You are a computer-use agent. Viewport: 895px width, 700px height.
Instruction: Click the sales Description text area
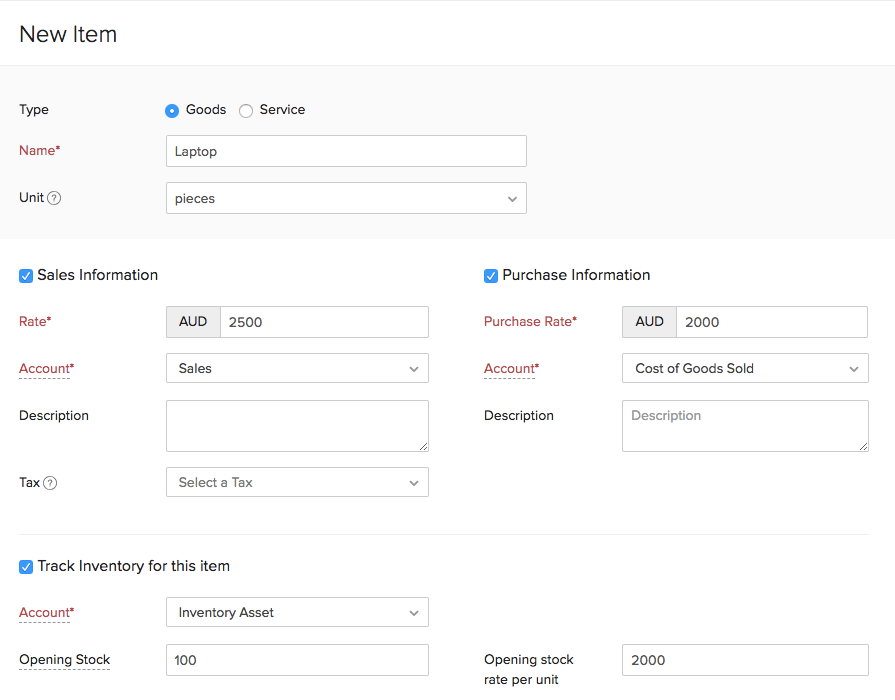click(x=297, y=425)
